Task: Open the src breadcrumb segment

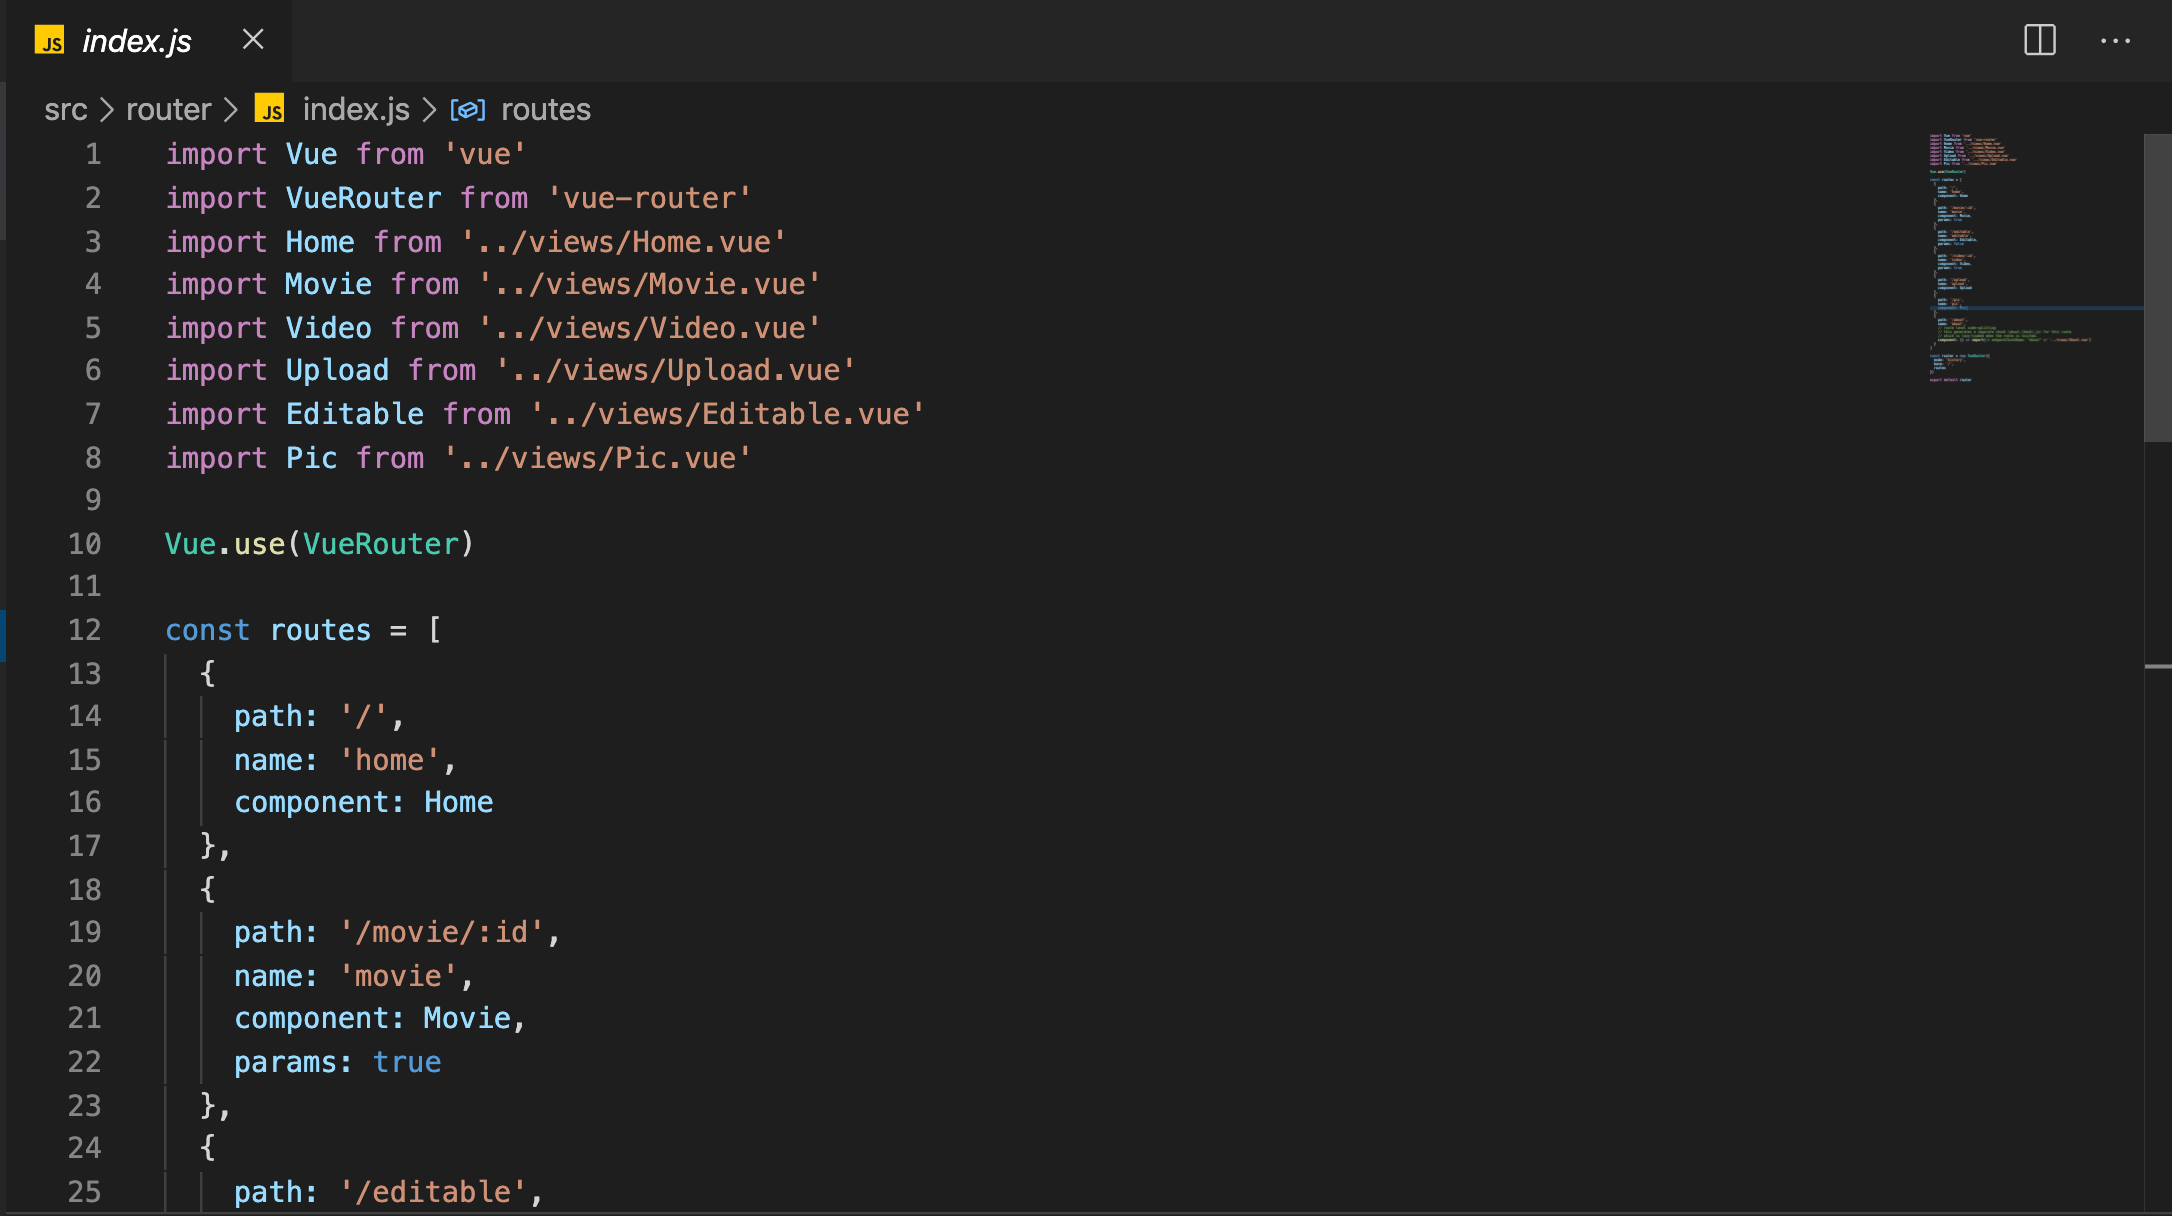Action: (x=66, y=109)
